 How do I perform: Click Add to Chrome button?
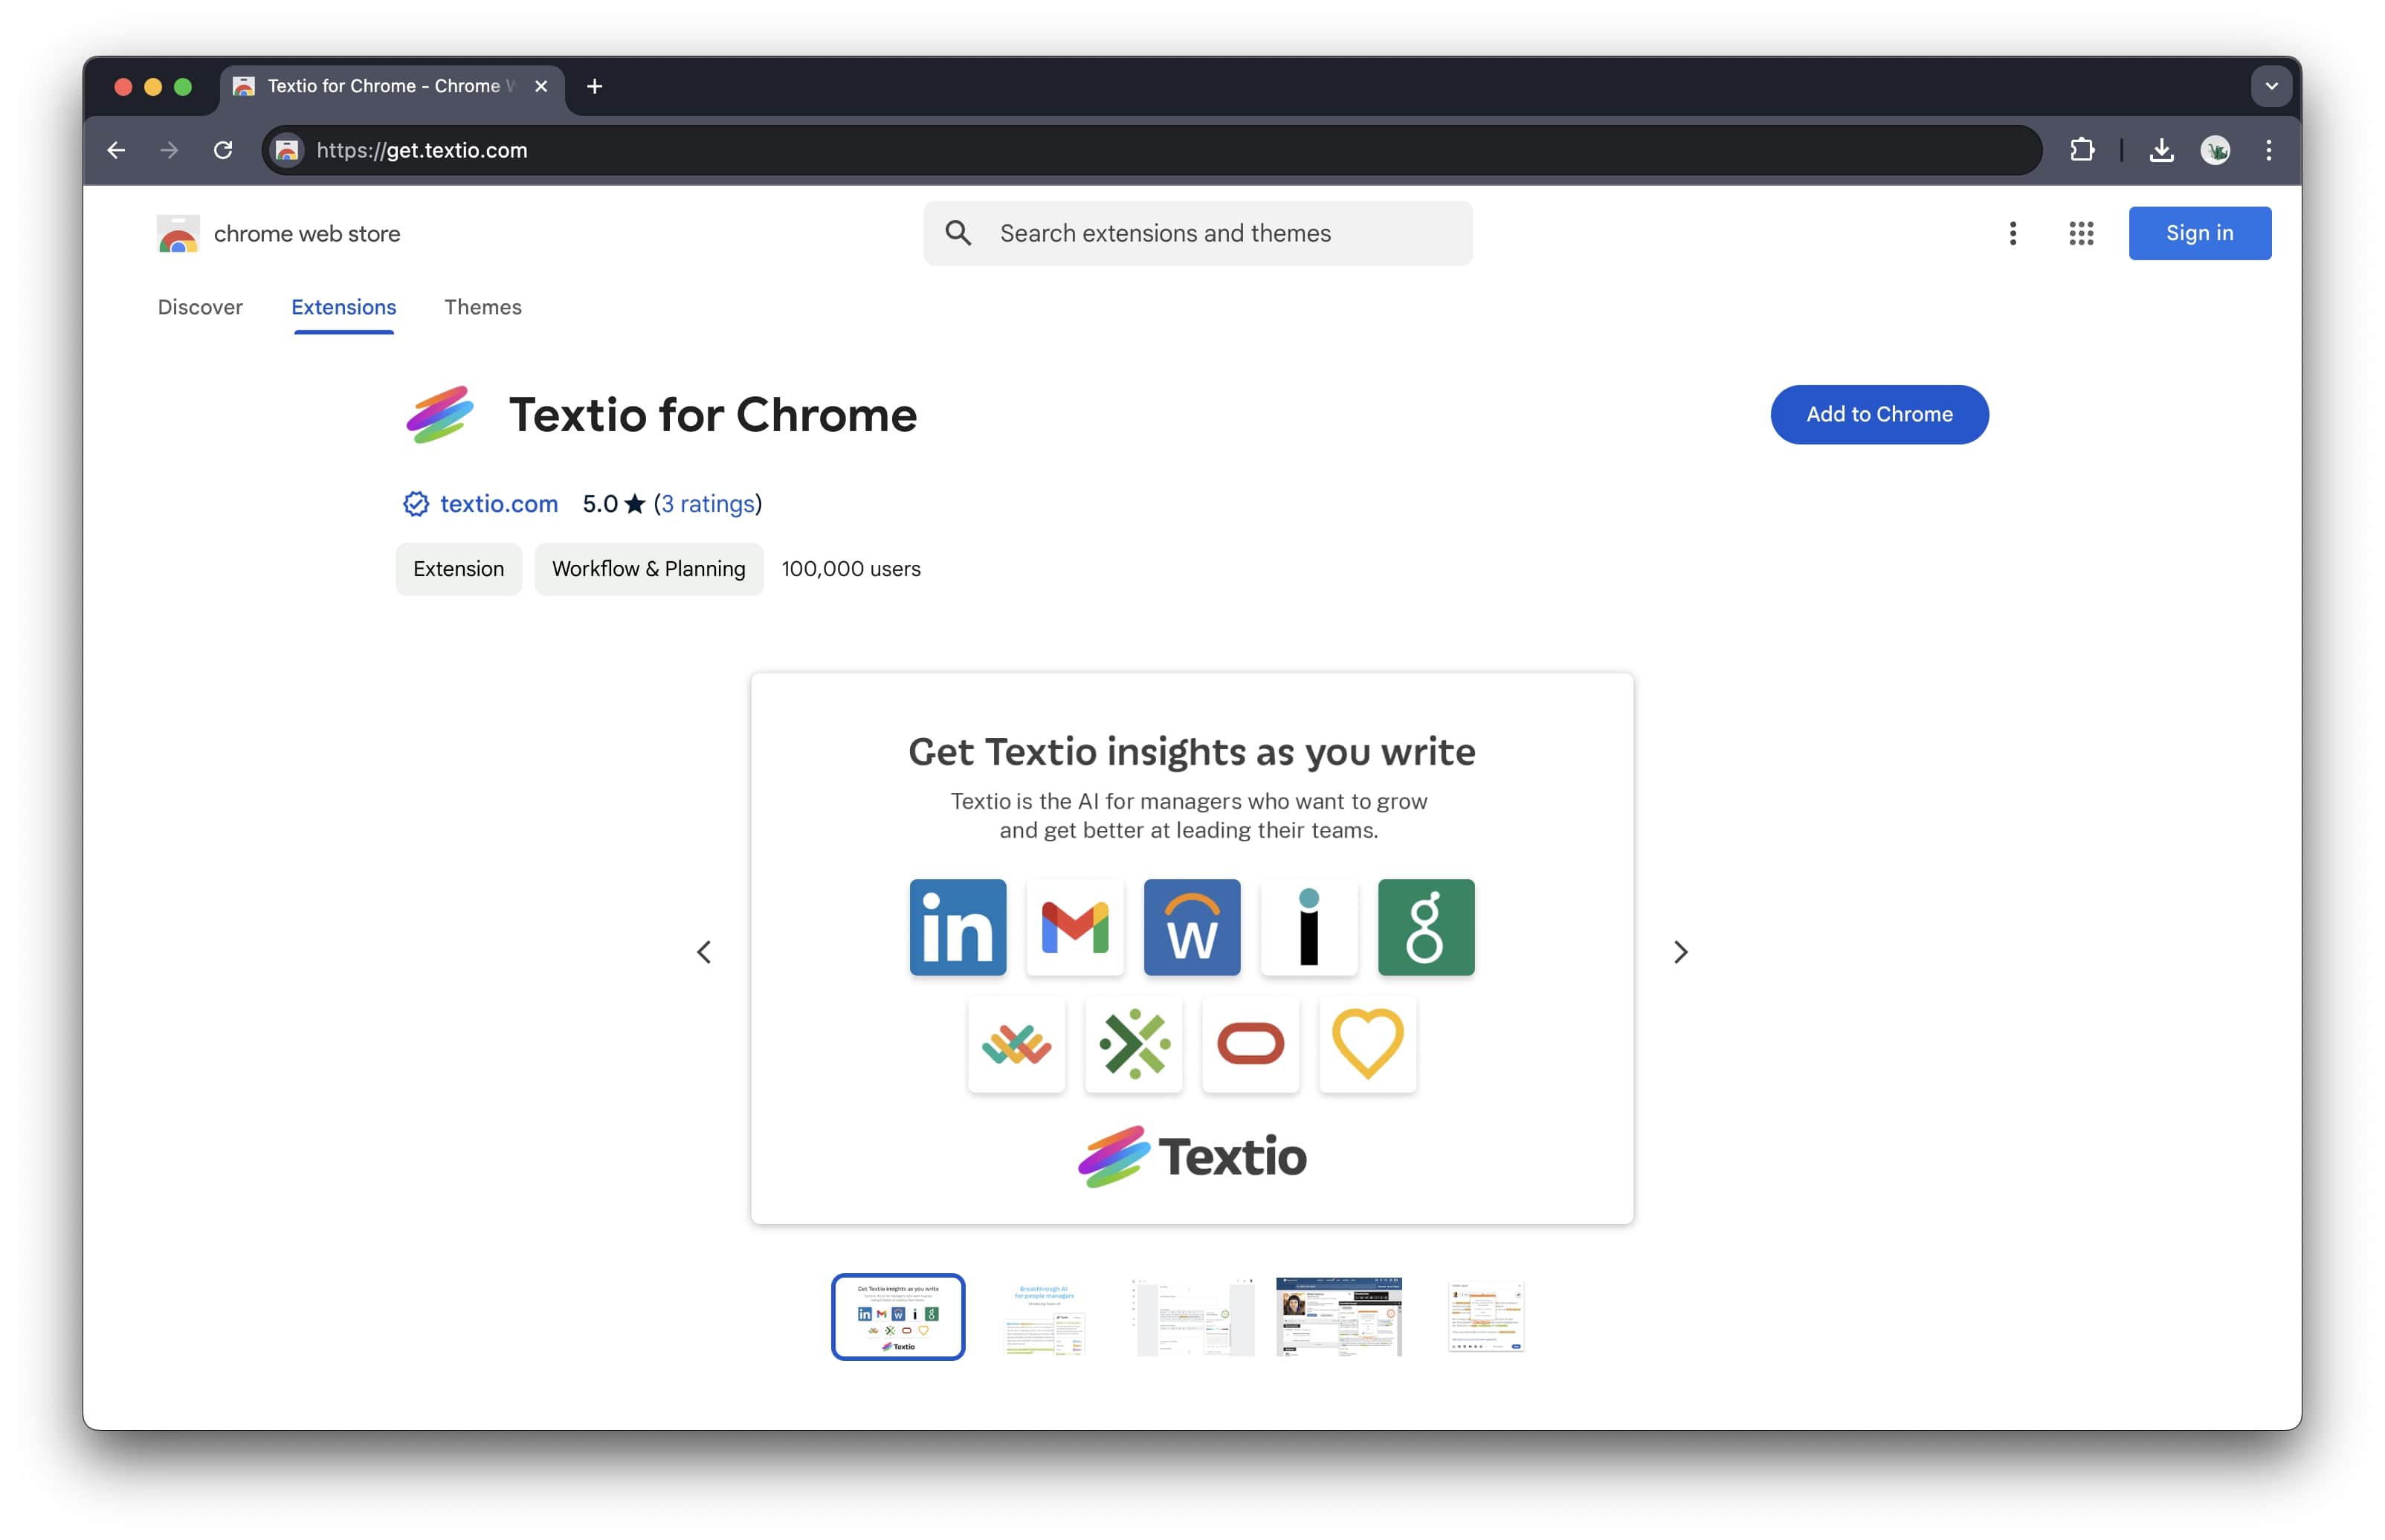coord(1879,414)
